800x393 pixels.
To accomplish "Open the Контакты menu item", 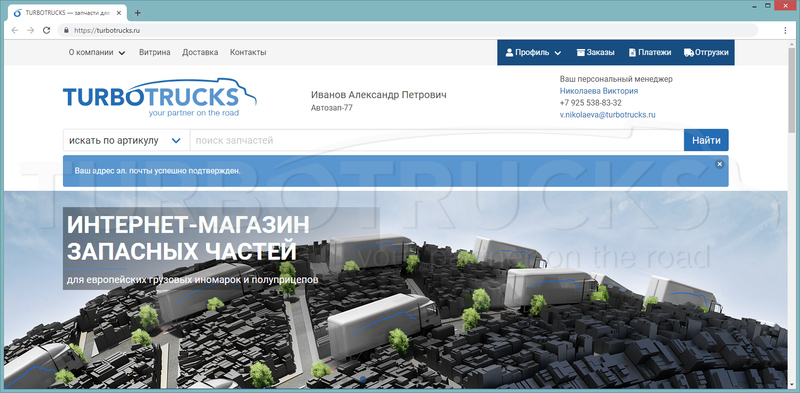I will (x=248, y=53).
